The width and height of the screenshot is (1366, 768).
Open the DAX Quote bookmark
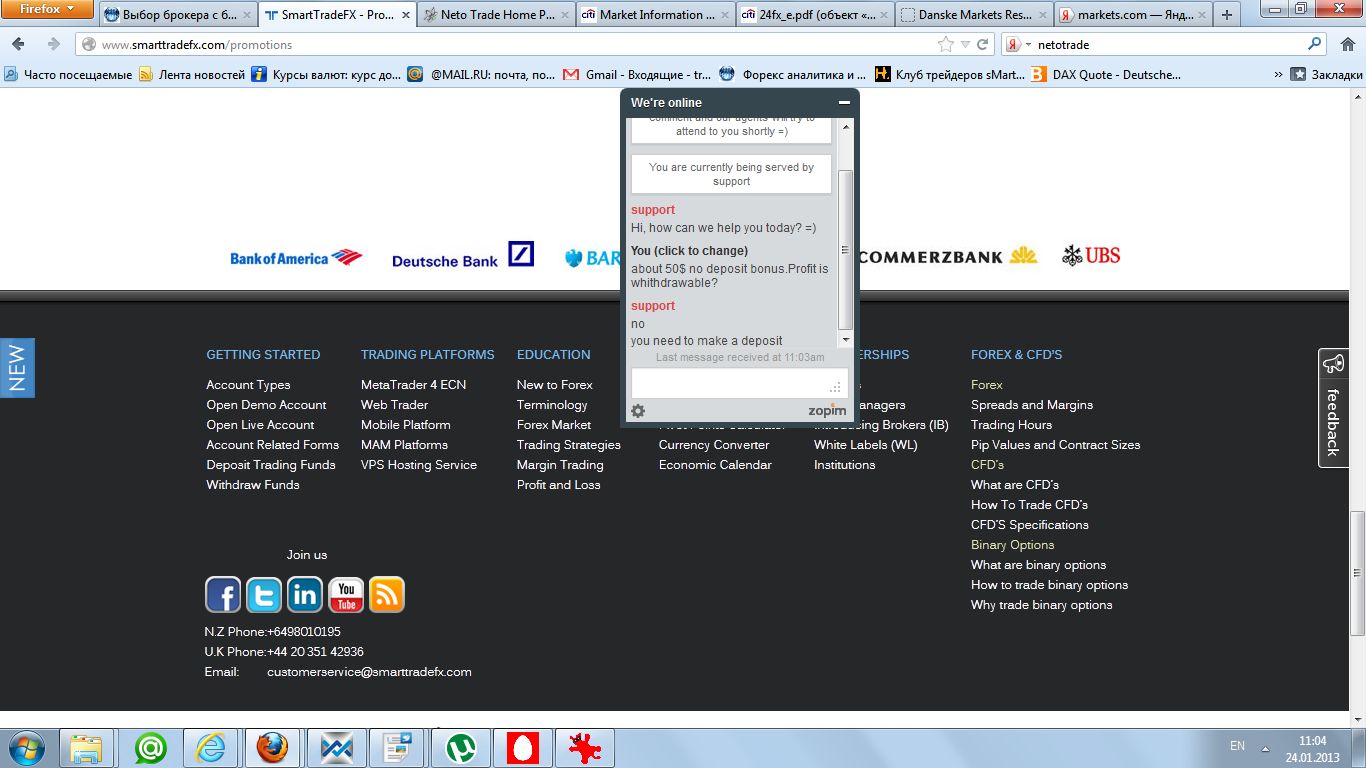pos(1106,74)
